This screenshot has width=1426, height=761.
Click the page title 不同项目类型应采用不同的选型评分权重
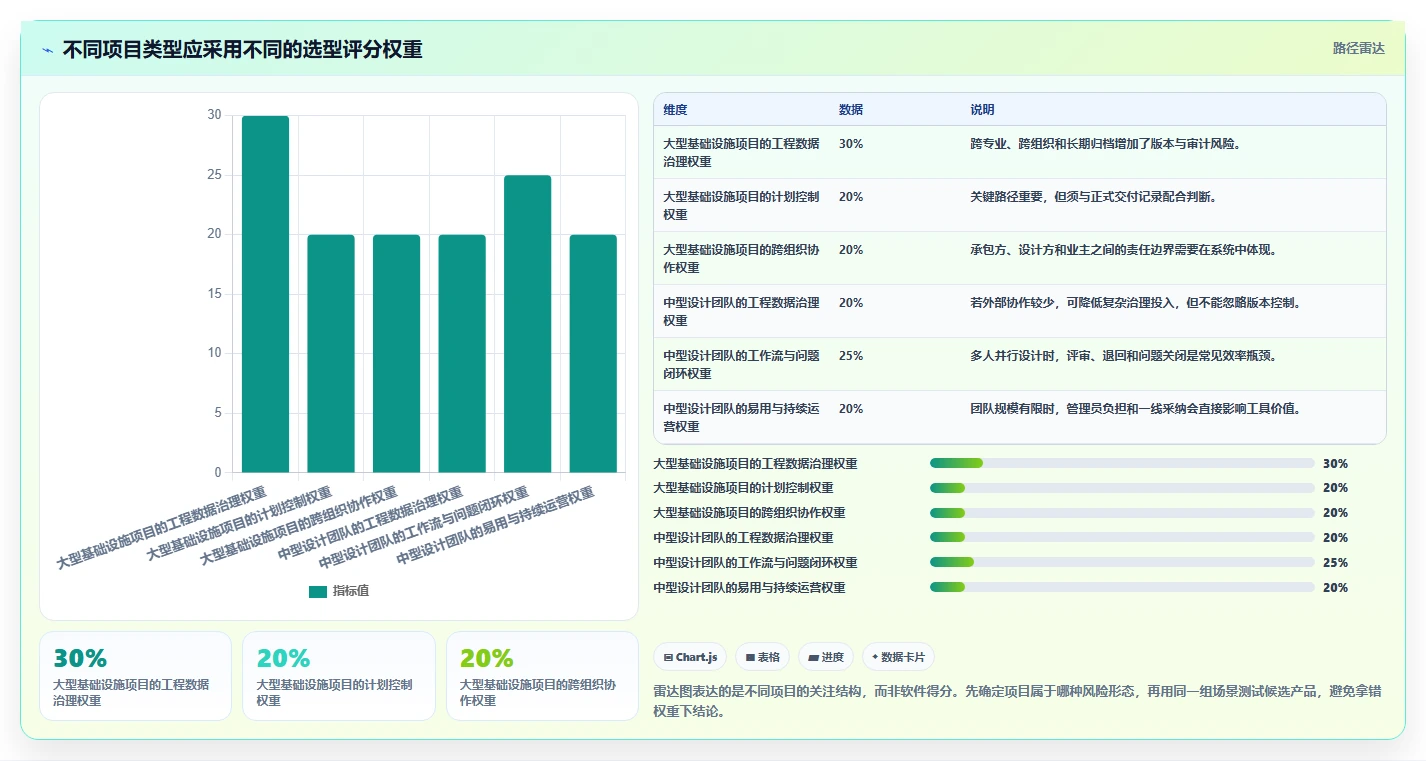[x=242, y=50]
